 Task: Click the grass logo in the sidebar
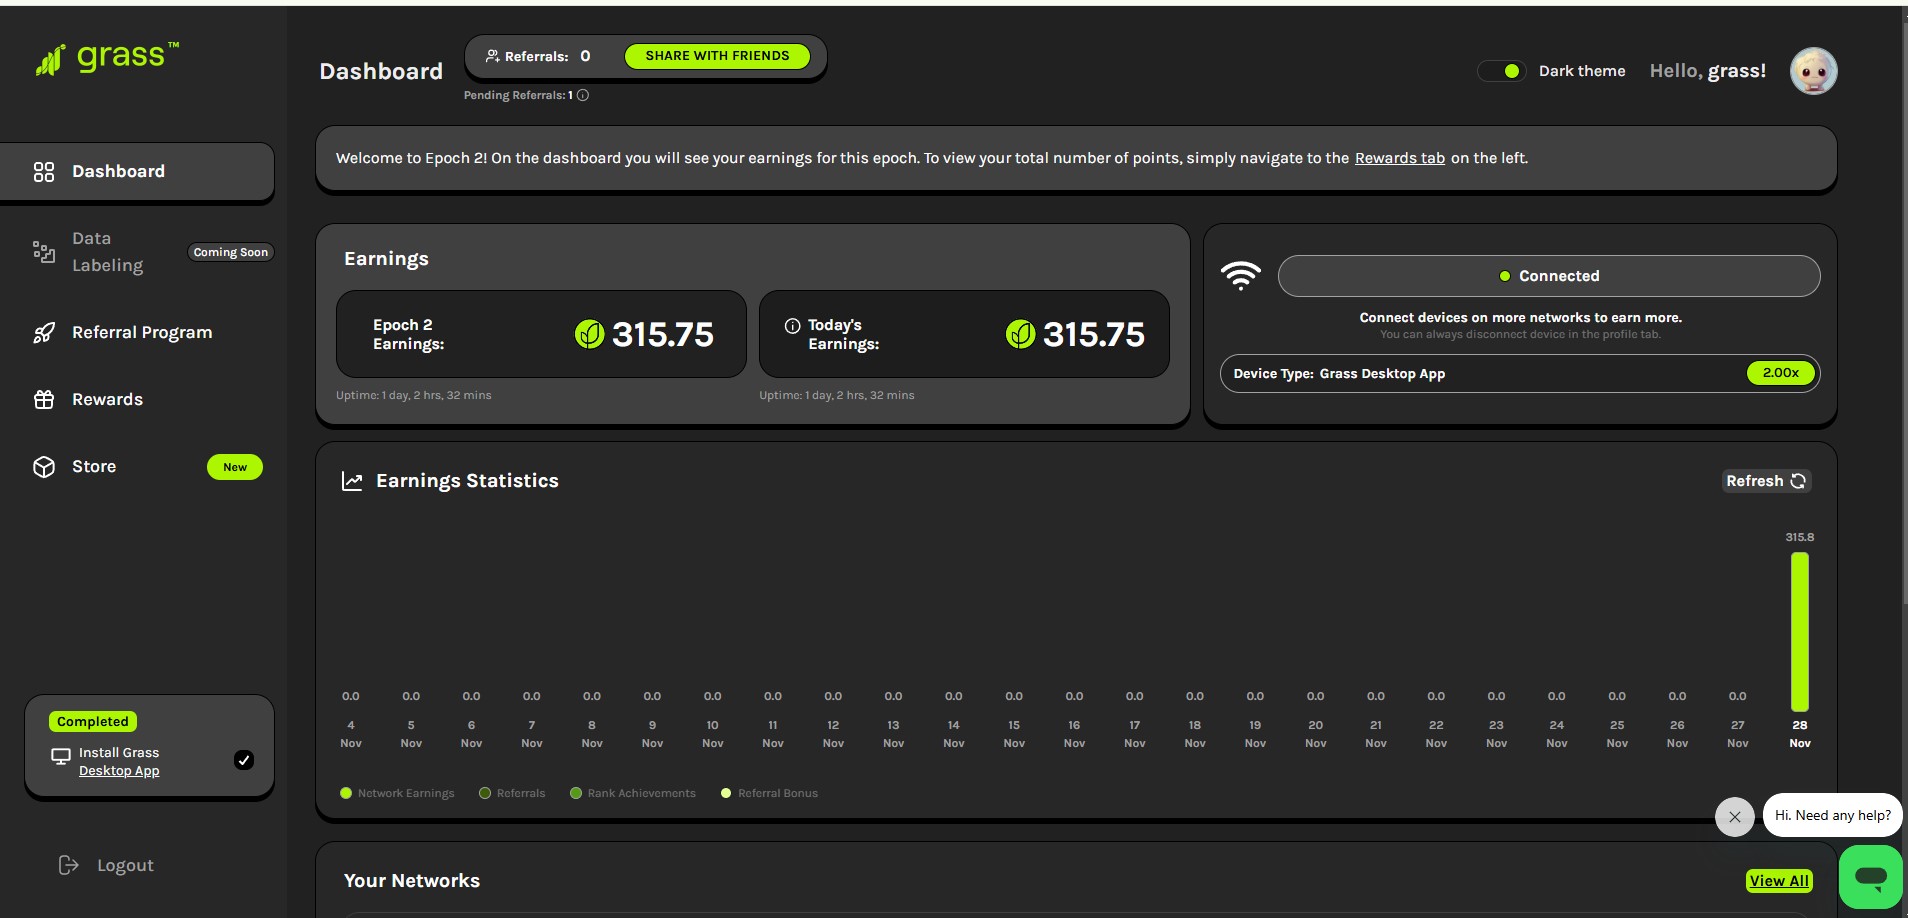point(107,59)
